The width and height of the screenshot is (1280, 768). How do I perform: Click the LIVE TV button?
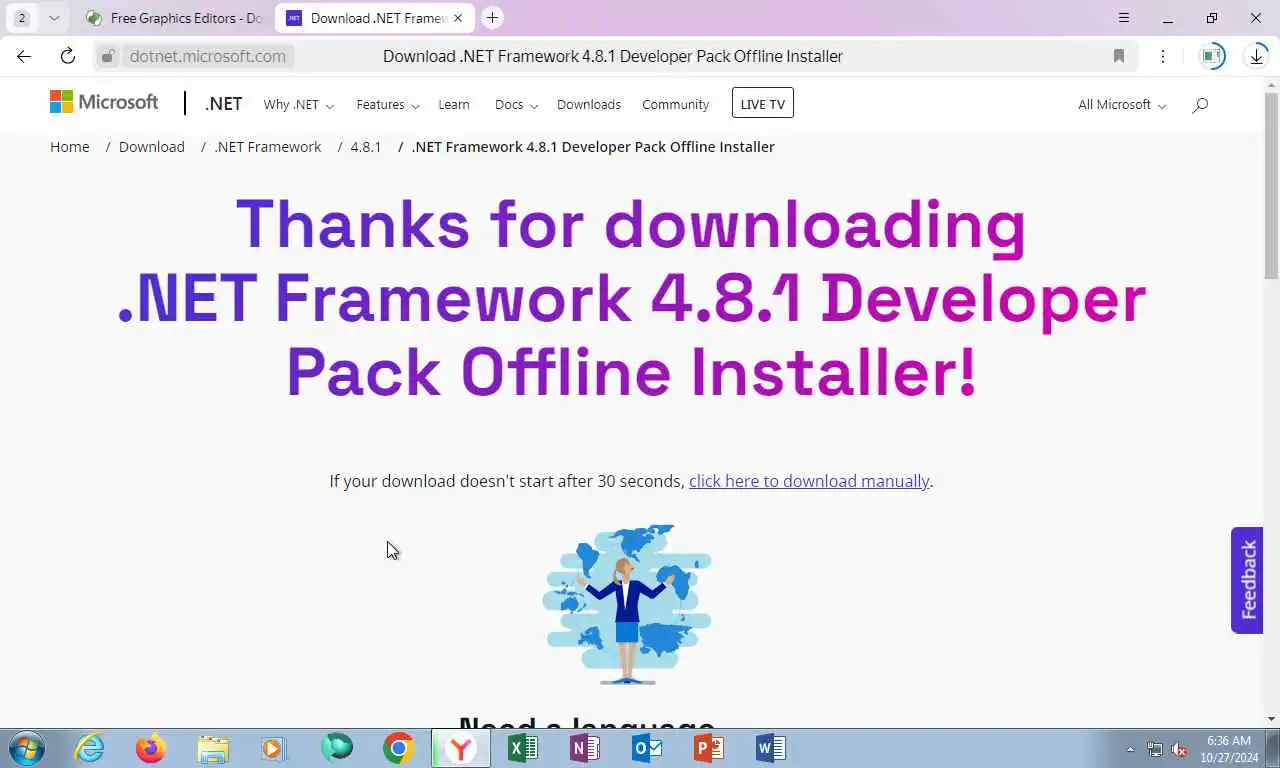[763, 104]
